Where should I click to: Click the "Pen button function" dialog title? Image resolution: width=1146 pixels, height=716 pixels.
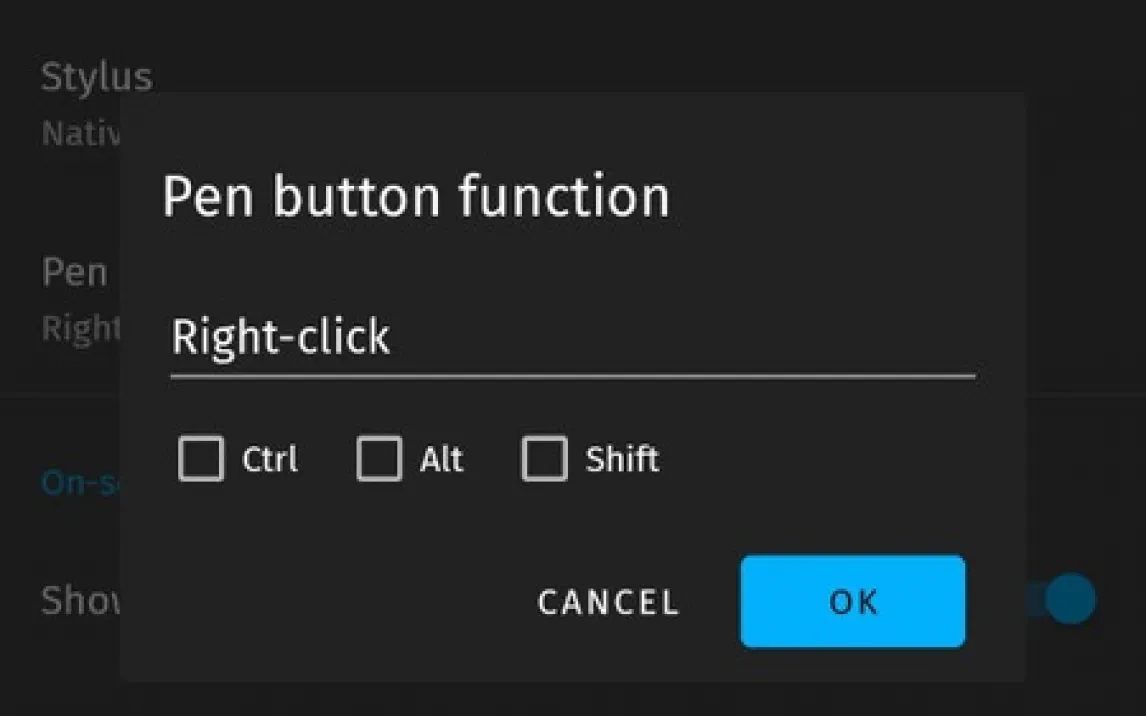click(x=415, y=196)
